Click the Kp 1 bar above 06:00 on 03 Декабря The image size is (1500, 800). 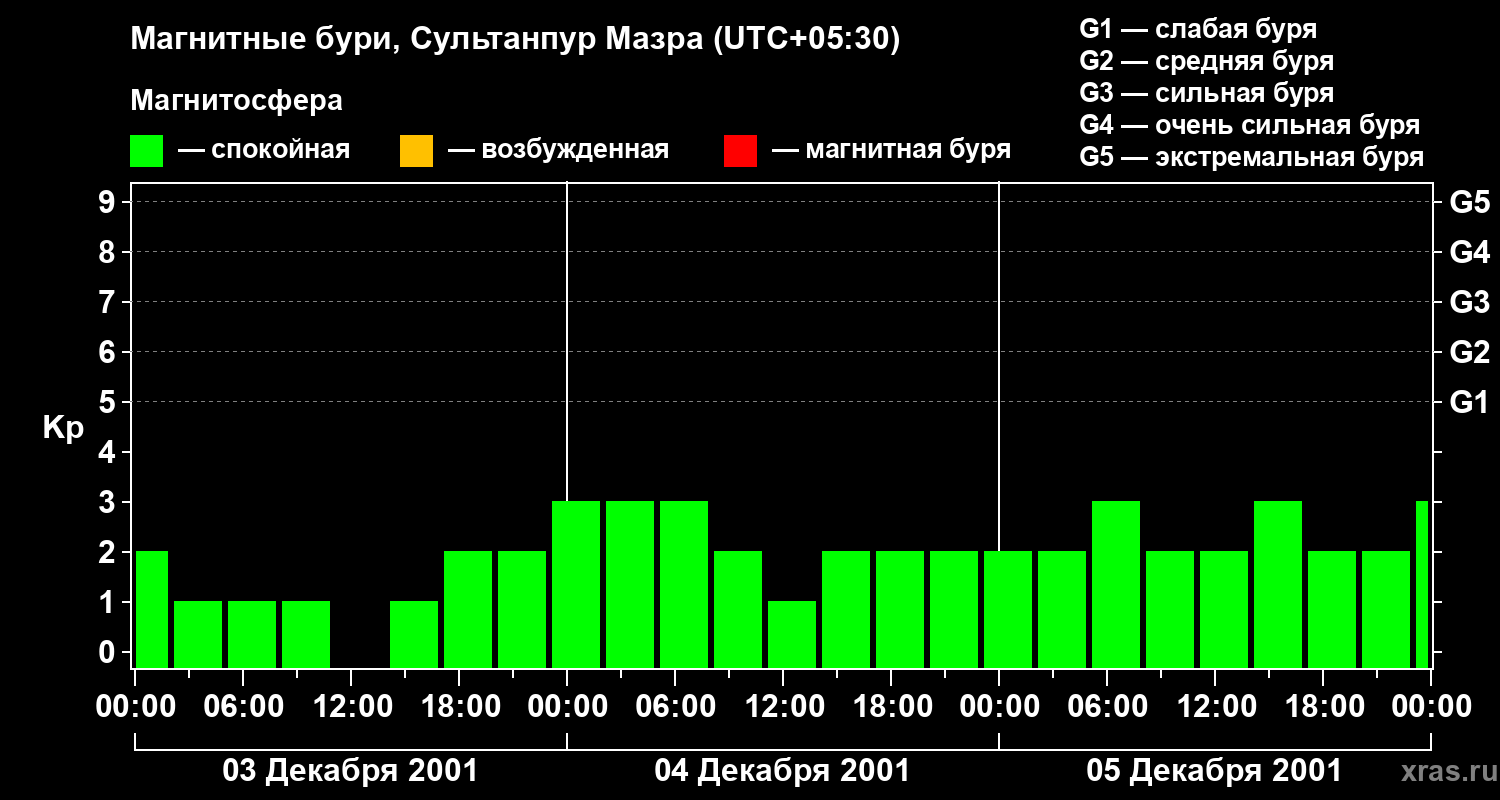pyautogui.click(x=252, y=634)
